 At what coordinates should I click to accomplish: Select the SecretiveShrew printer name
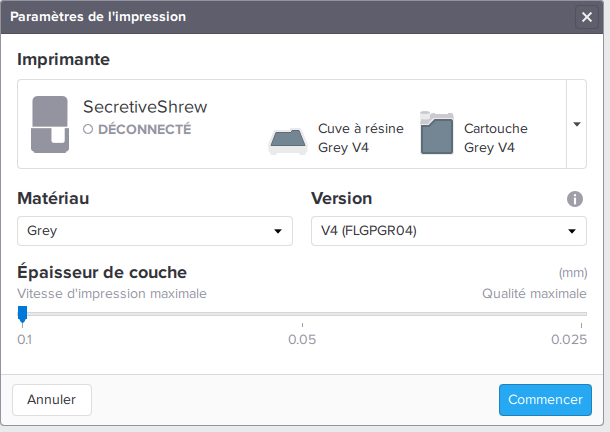[x=145, y=106]
